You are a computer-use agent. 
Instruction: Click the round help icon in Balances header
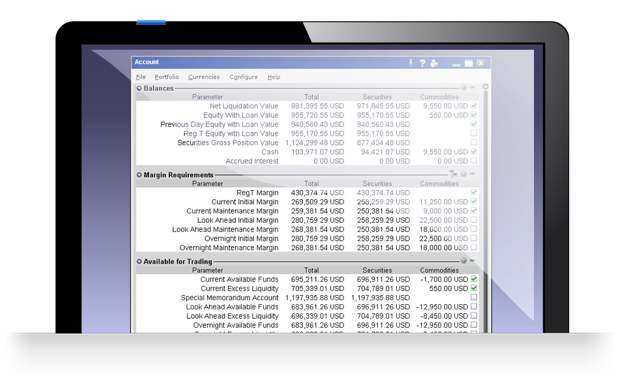pos(464,87)
